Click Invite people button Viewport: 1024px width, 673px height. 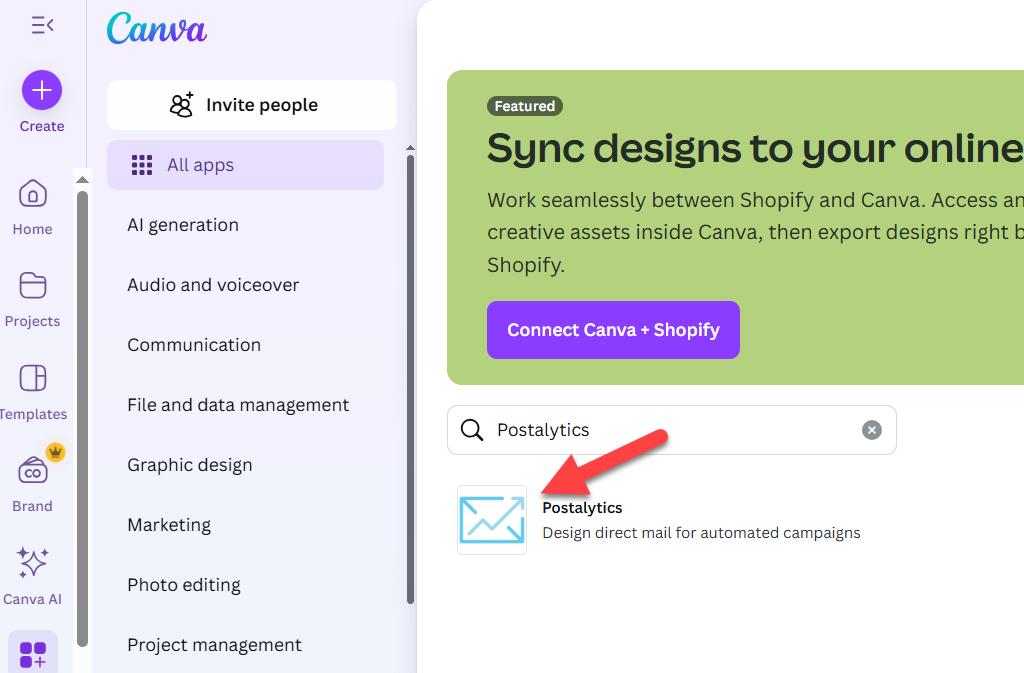(252, 105)
